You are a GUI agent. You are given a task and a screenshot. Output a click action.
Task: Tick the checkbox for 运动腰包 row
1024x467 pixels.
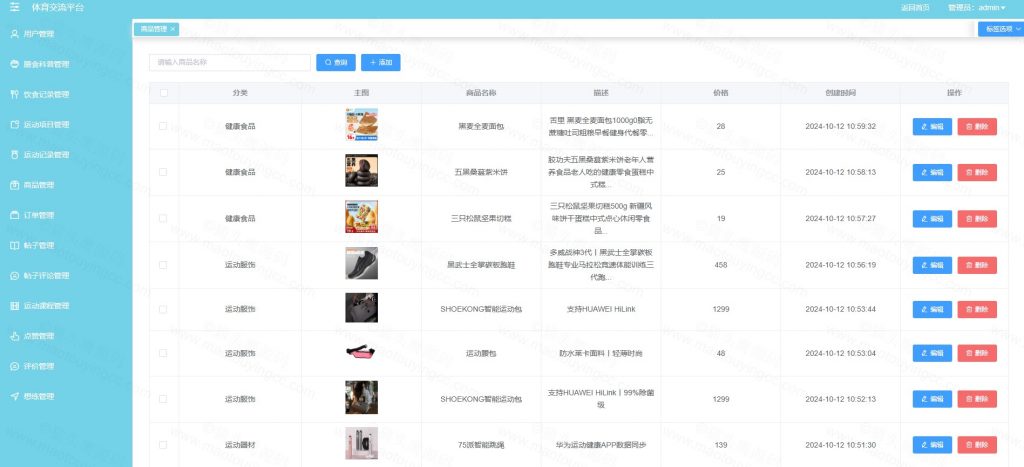[x=163, y=353]
